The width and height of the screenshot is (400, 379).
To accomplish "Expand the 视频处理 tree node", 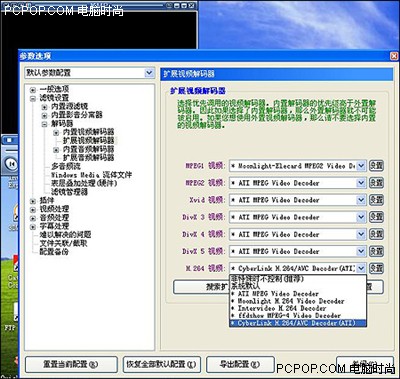I will pos(33,210).
